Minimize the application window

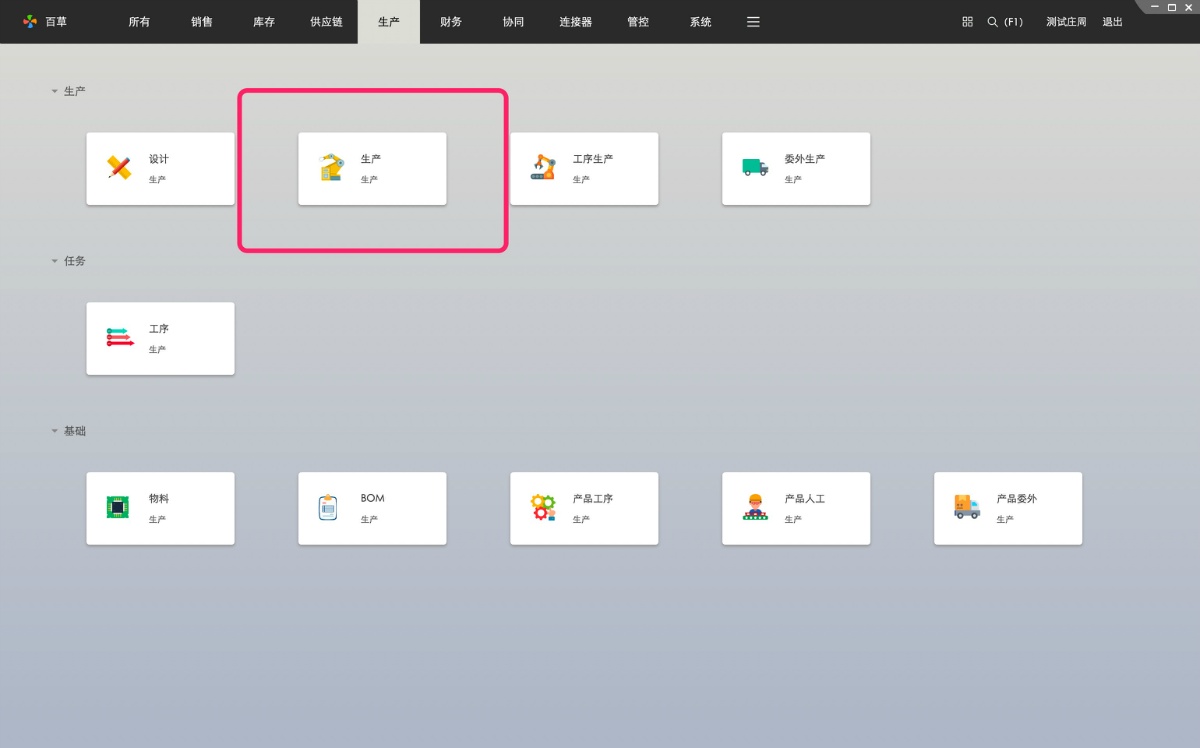coord(1155,7)
